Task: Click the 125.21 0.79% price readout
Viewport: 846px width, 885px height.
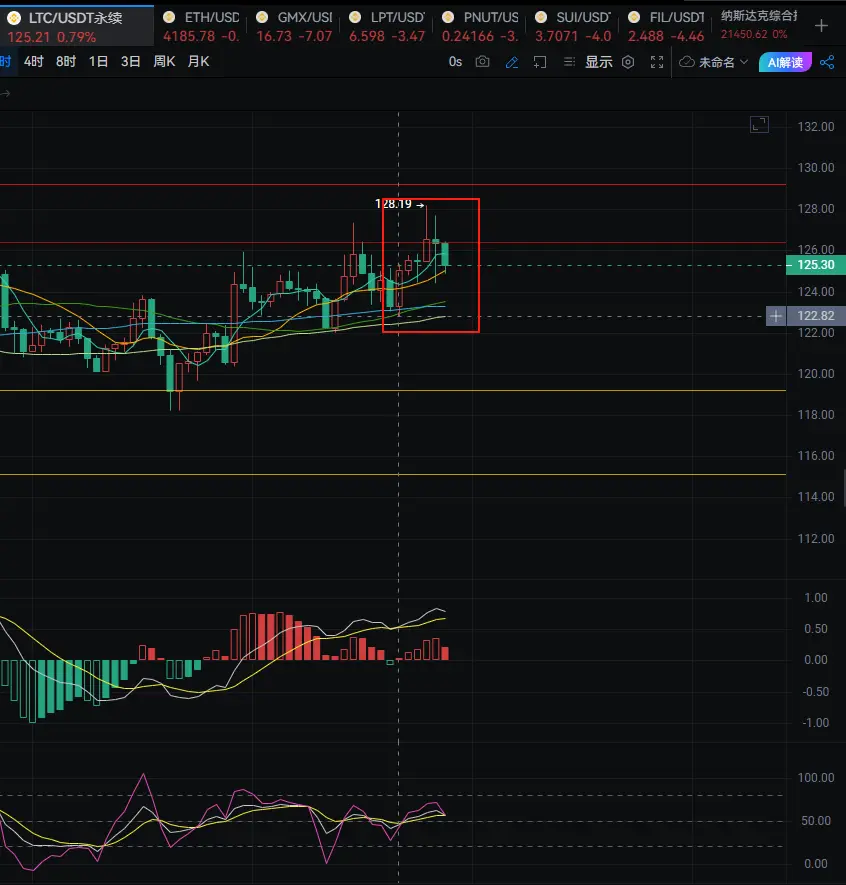Action: click(x=52, y=37)
